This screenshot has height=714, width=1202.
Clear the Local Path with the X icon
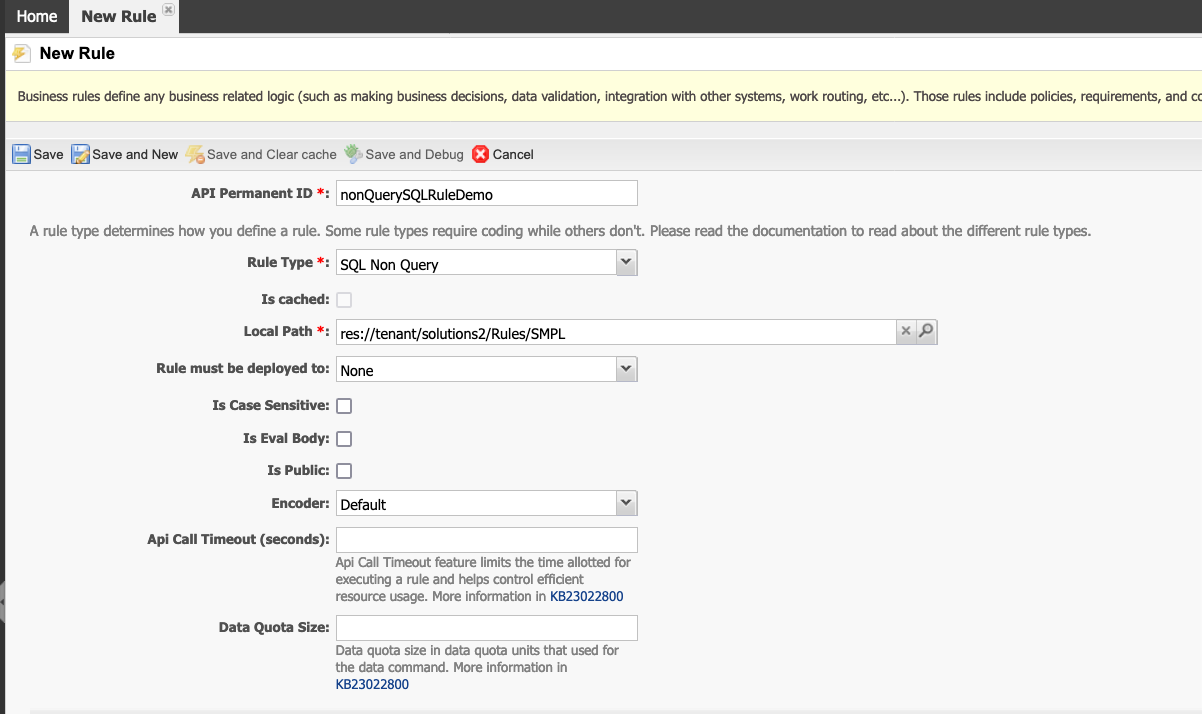pyautogui.click(x=905, y=332)
